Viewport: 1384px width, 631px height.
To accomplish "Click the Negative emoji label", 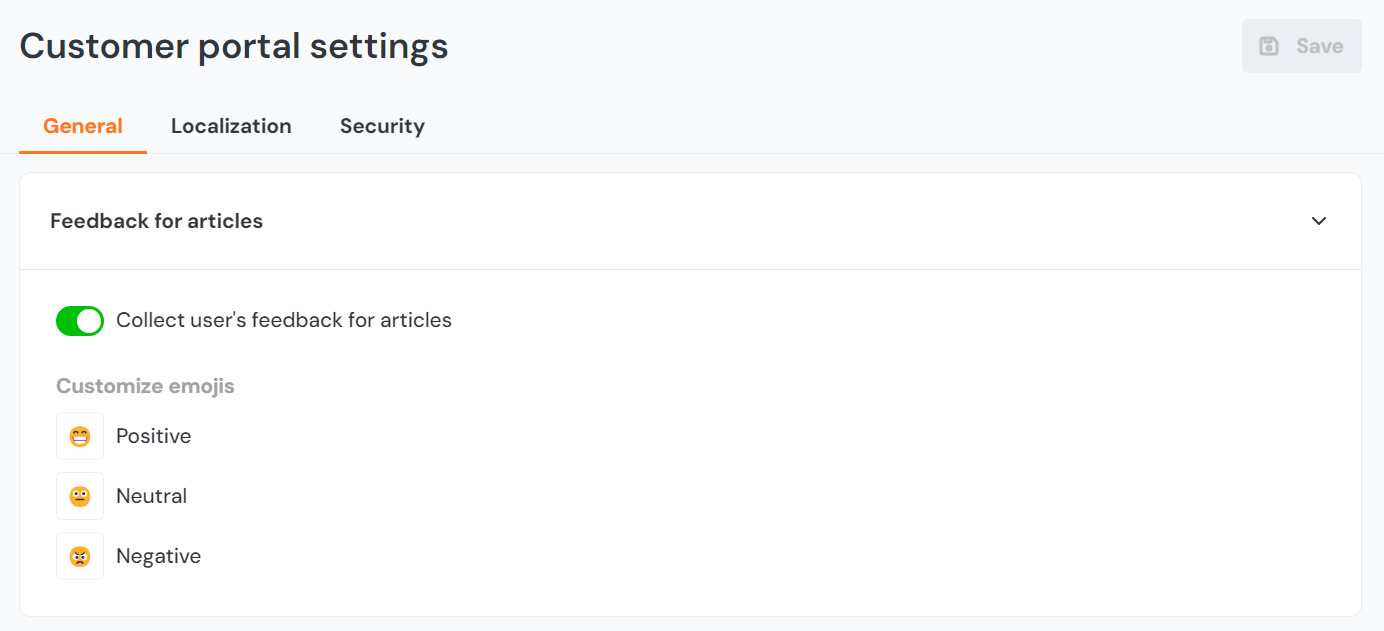I will coord(159,556).
